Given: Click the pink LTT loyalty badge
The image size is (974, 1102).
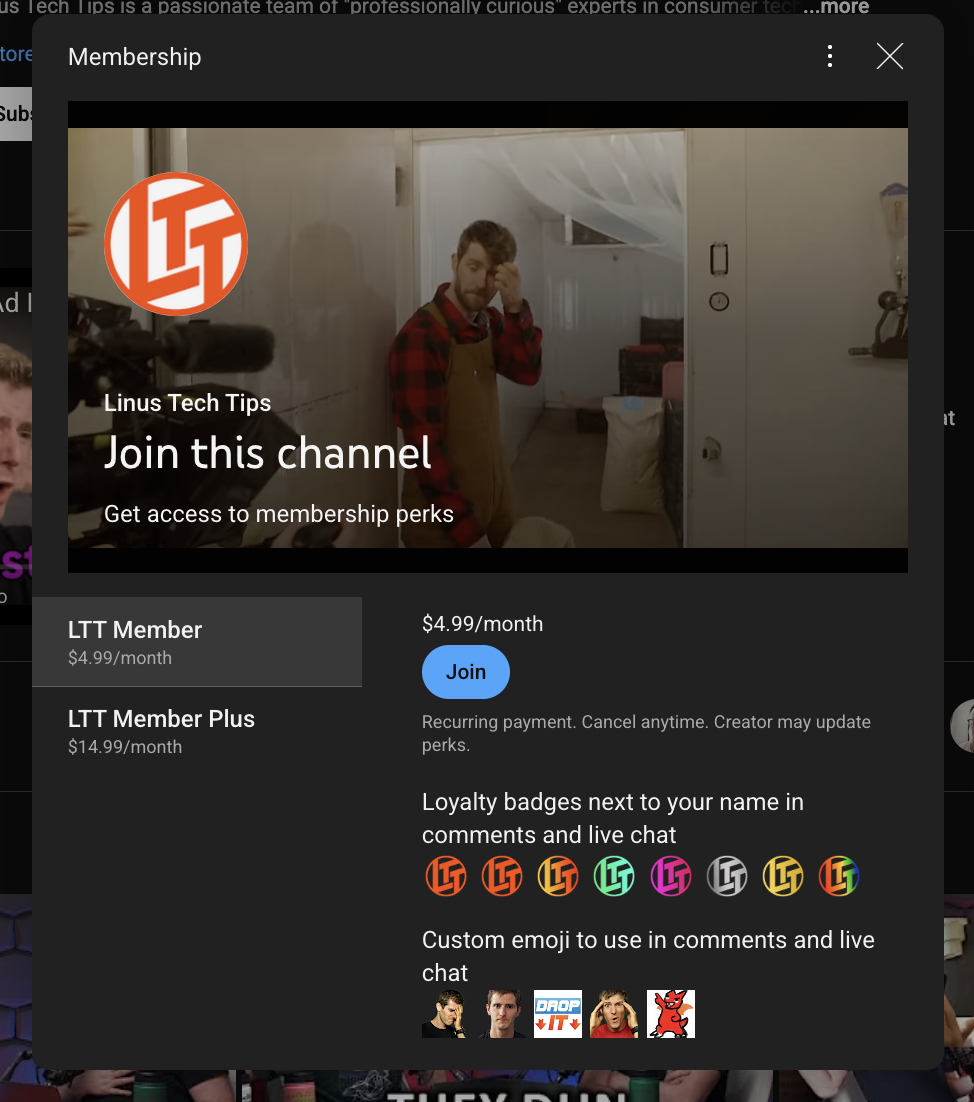Looking at the screenshot, I should (670, 876).
